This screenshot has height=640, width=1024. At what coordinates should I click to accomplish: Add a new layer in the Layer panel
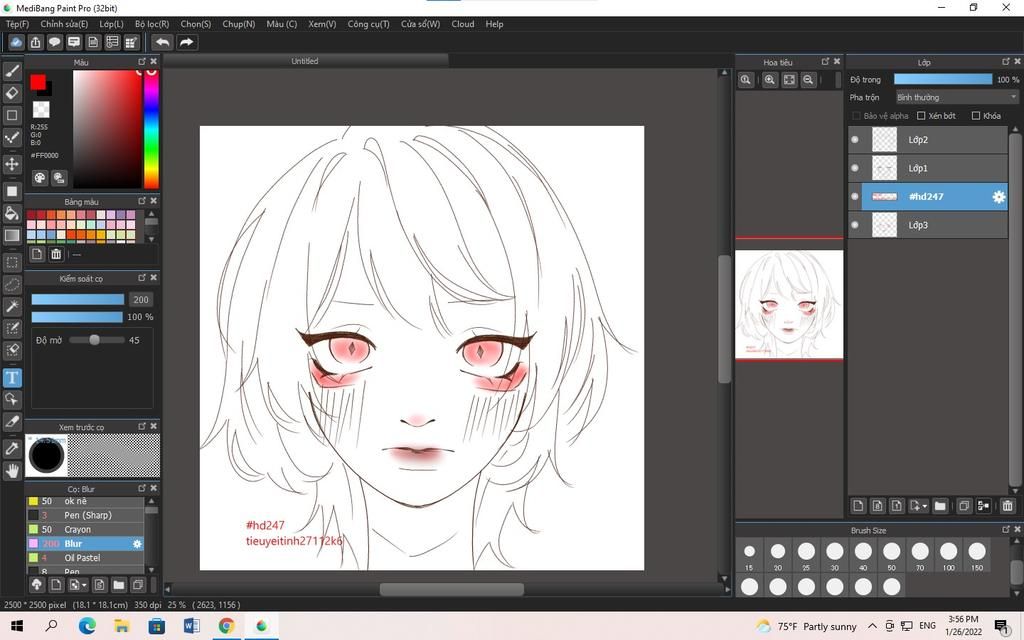pyautogui.click(x=858, y=505)
